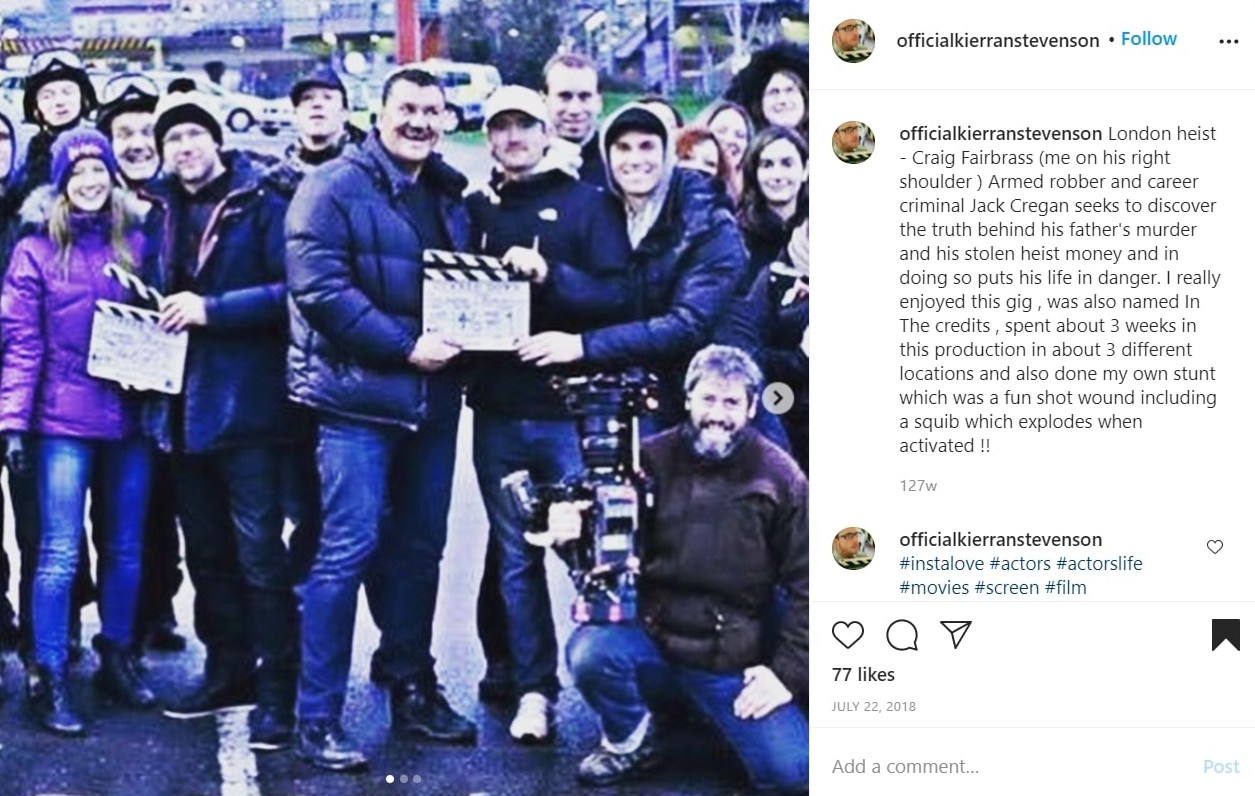This screenshot has height=796, width=1255.
Task: Like the hashtag comment with small heart
Action: pos(1215,547)
